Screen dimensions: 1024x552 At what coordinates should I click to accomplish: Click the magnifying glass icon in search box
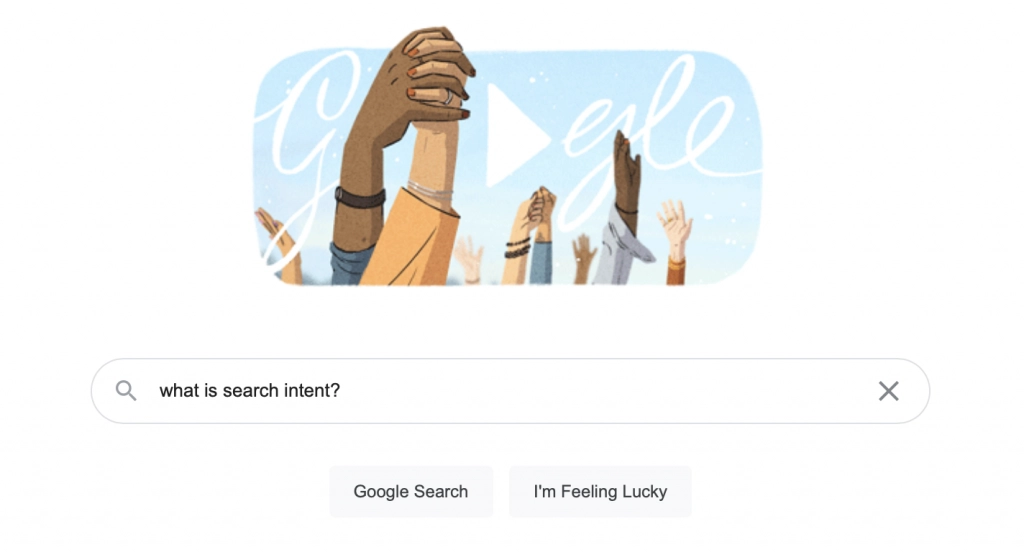pos(126,391)
